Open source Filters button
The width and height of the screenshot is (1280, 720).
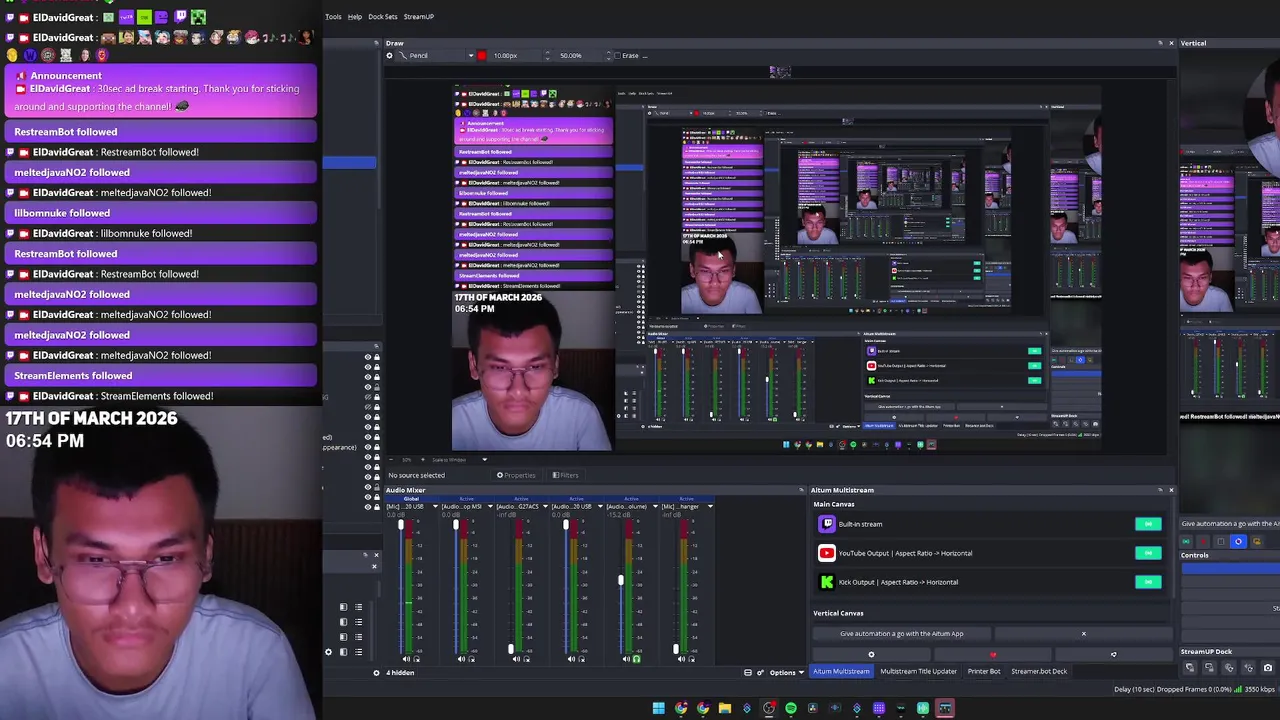coord(566,475)
